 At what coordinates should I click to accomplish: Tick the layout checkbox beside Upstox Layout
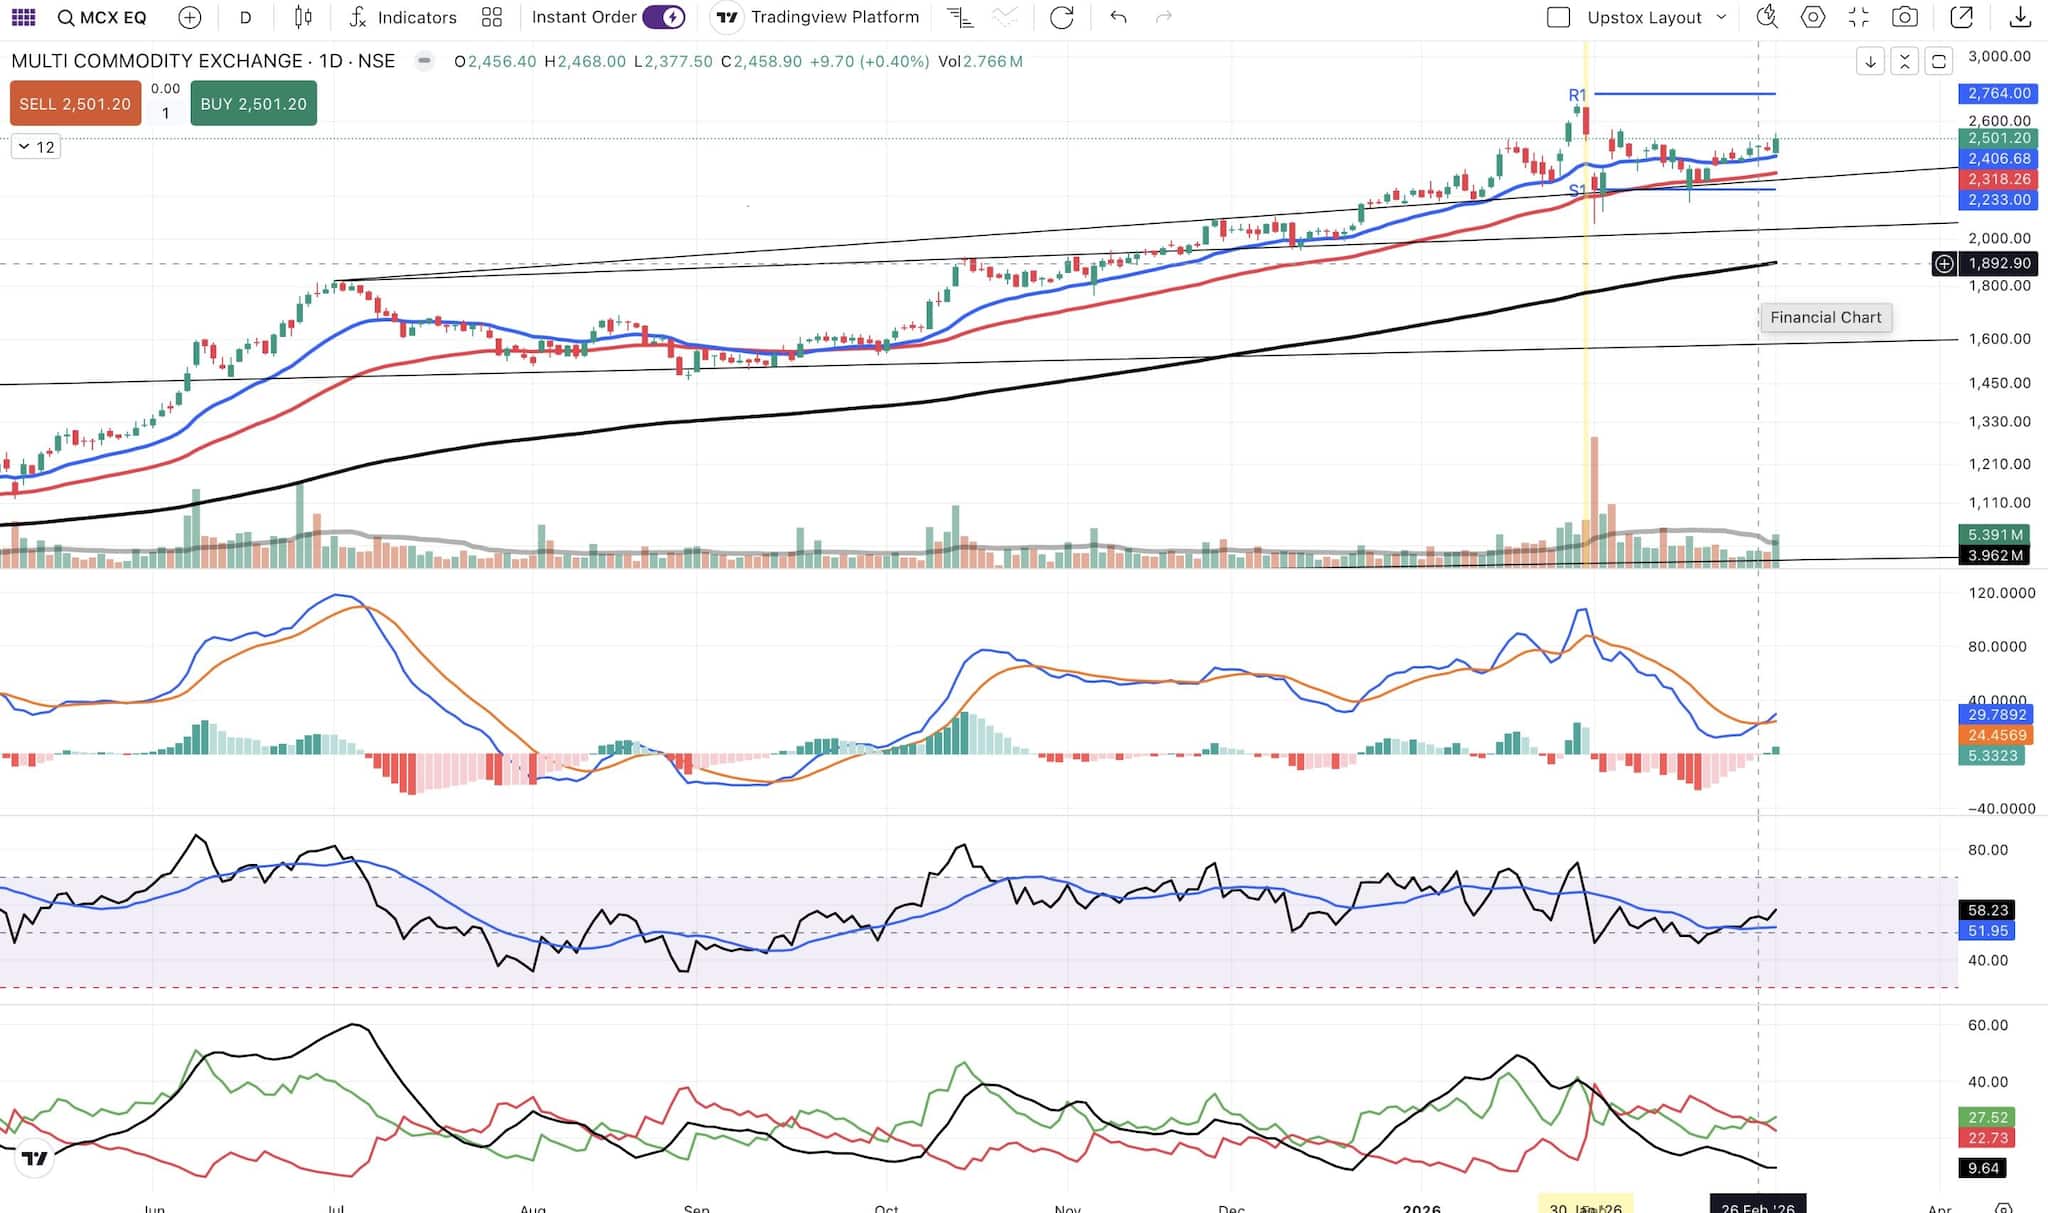point(1558,17)
